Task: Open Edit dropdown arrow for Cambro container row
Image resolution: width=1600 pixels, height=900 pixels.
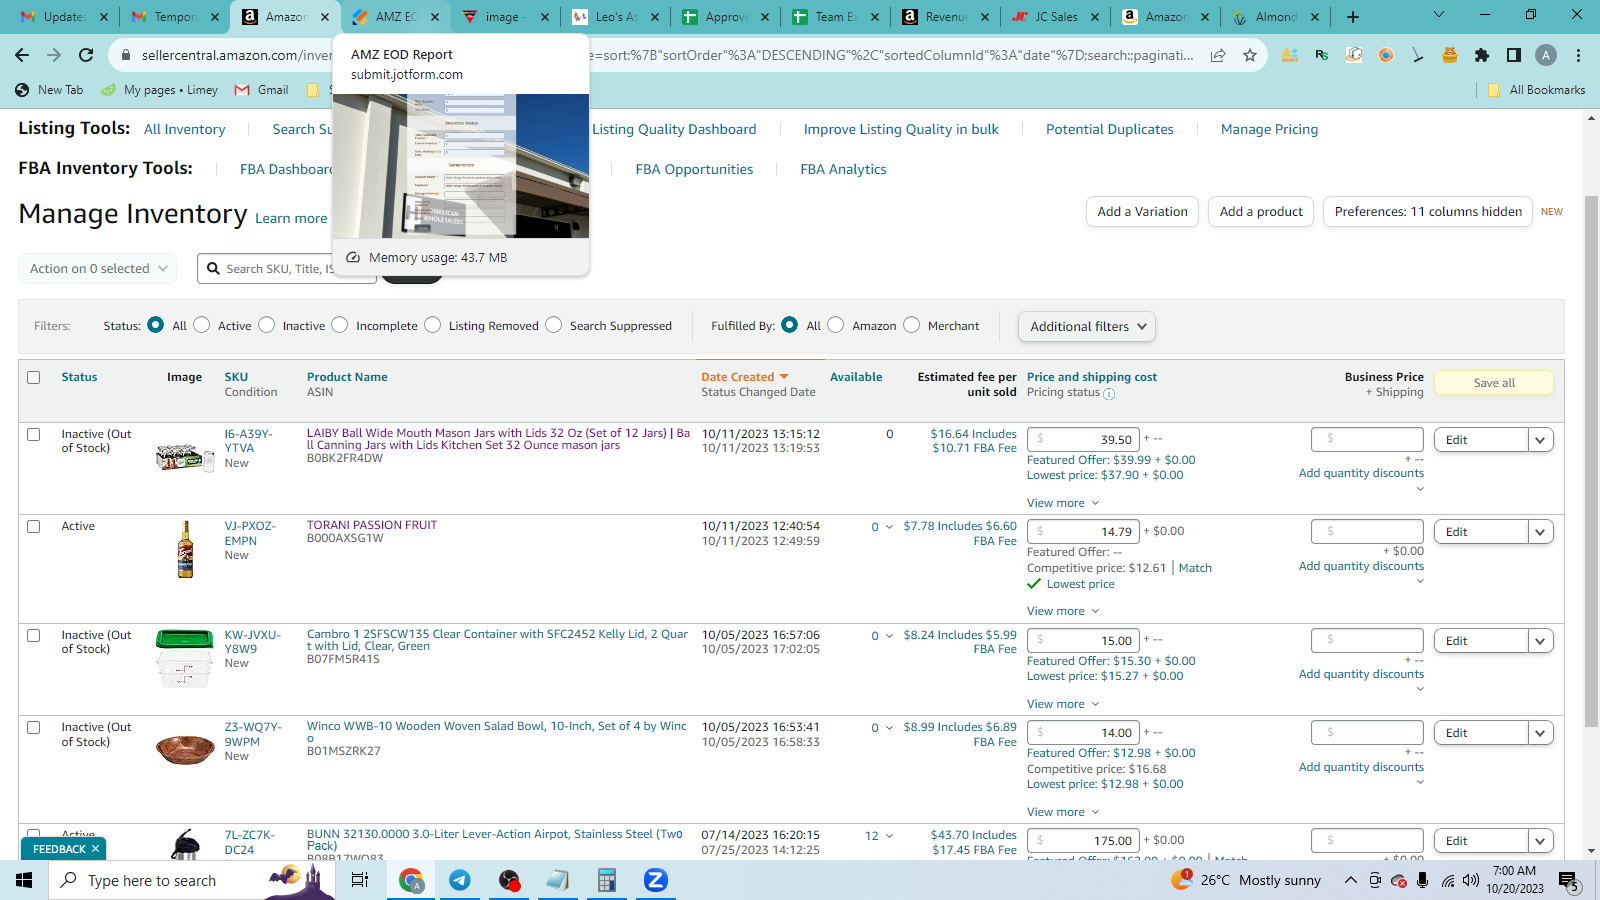Action: coord(1541,641)
